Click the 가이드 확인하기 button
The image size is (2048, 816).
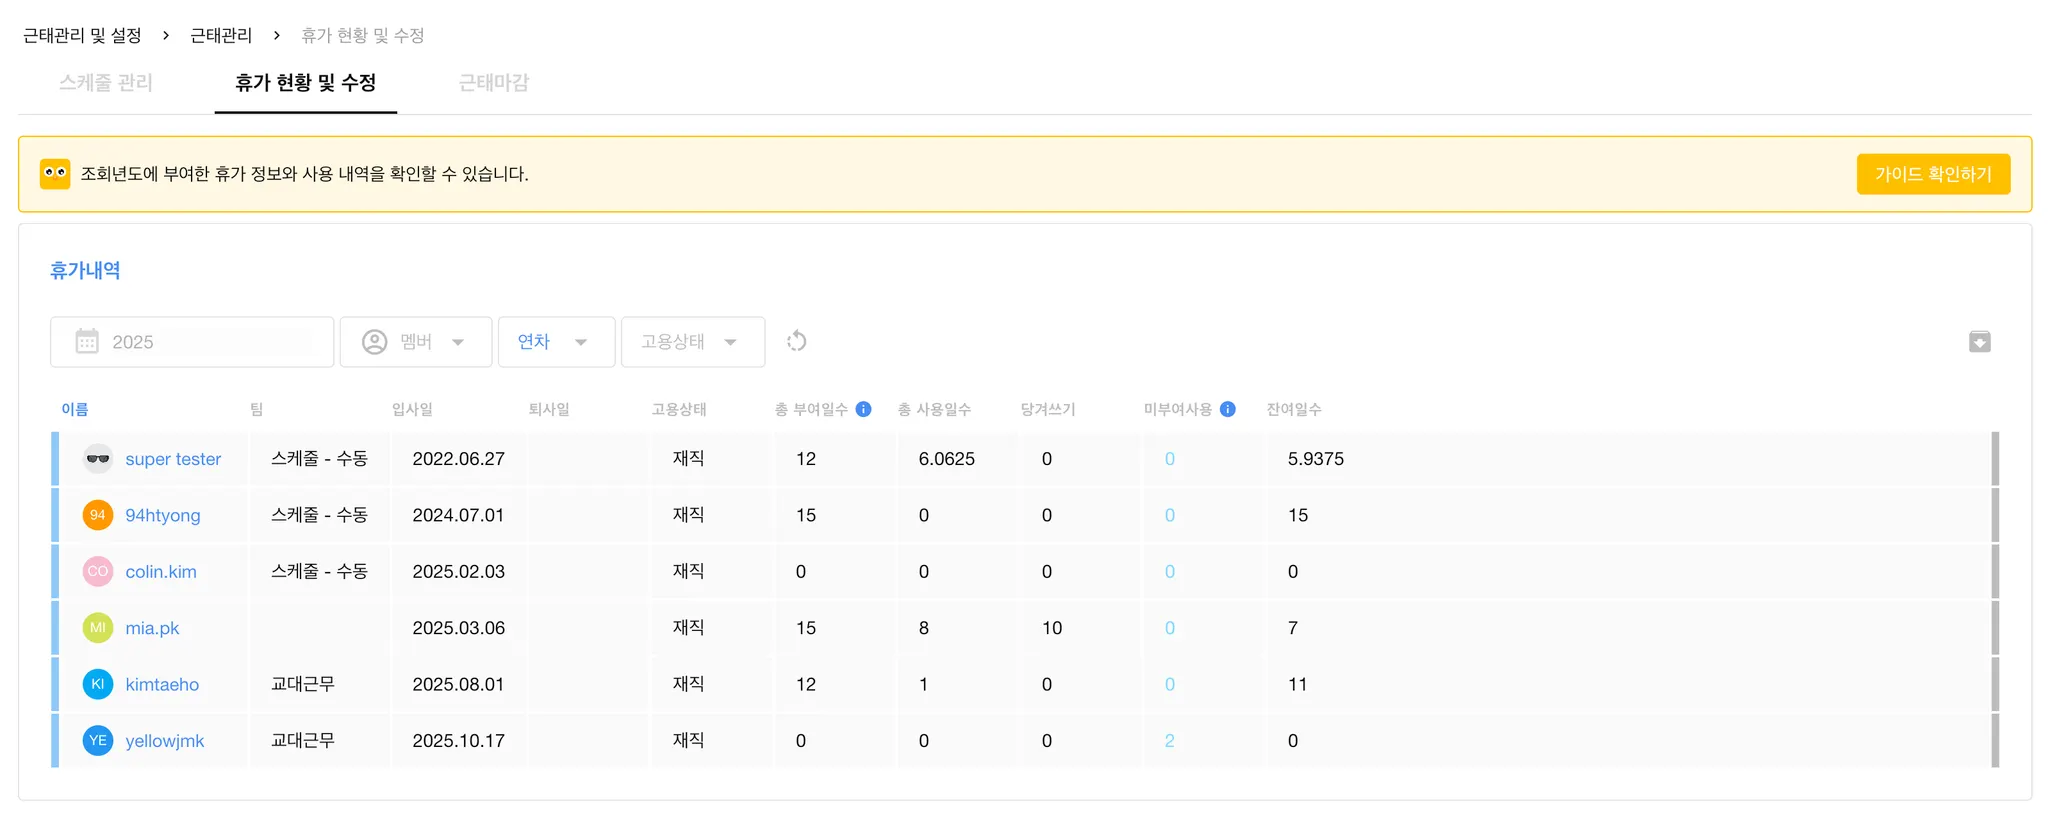pyautogui.click(x=1933, y=174)
